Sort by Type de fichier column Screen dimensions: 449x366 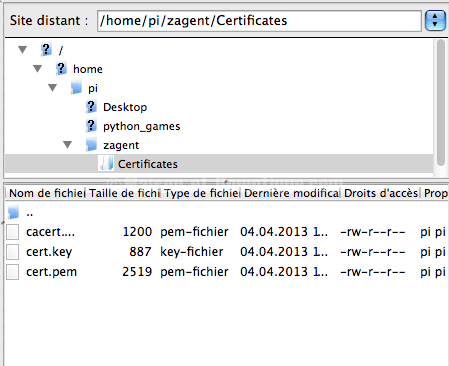(x=201, y=193)
